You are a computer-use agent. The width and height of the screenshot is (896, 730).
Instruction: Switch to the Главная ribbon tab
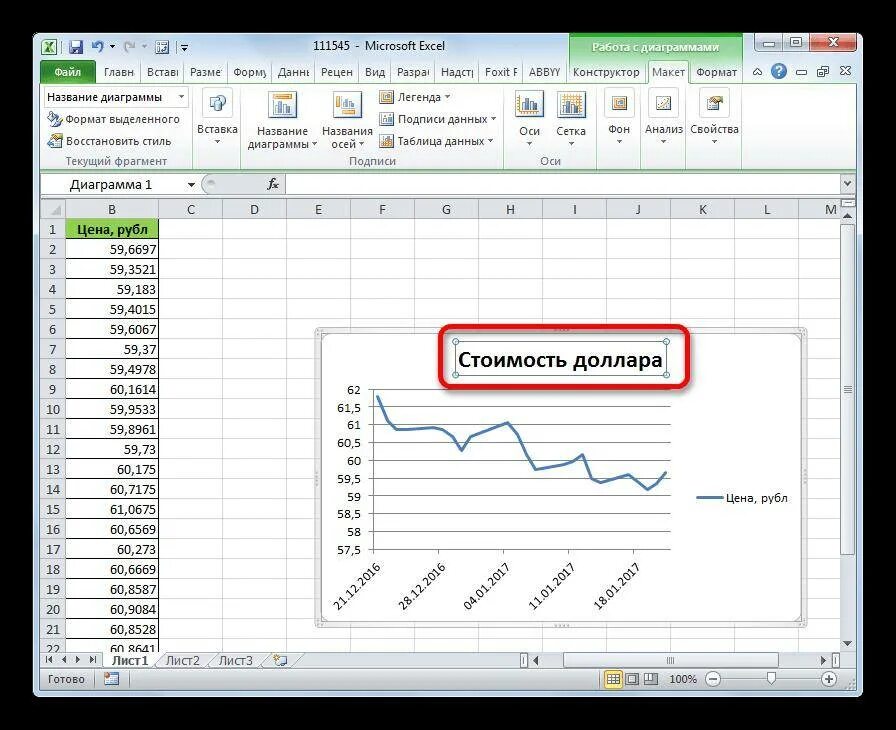(119, 73)
